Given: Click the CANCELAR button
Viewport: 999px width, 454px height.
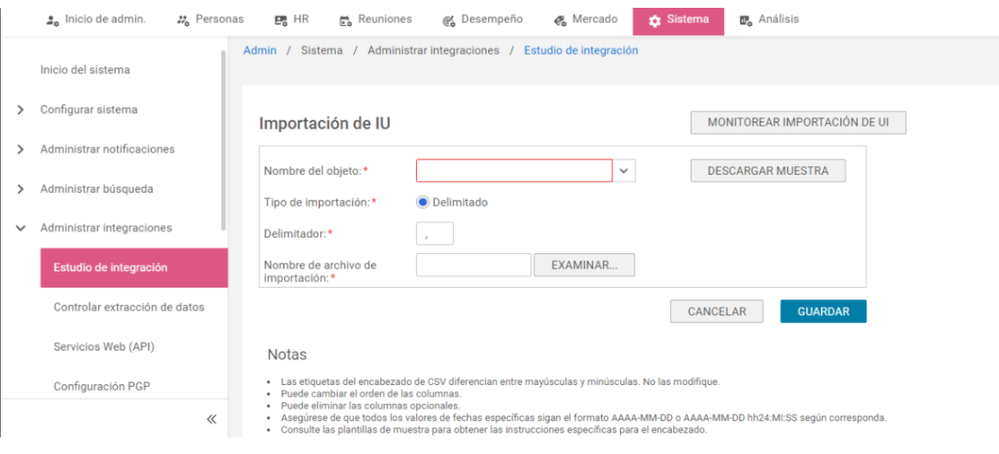Looking at the screenshot, I should [x=717, y=311].
